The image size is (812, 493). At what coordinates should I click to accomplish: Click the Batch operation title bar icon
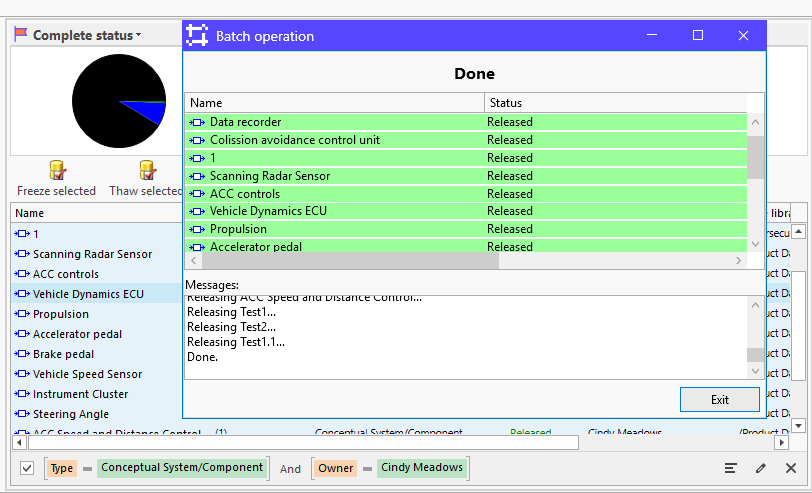point(197,35)
